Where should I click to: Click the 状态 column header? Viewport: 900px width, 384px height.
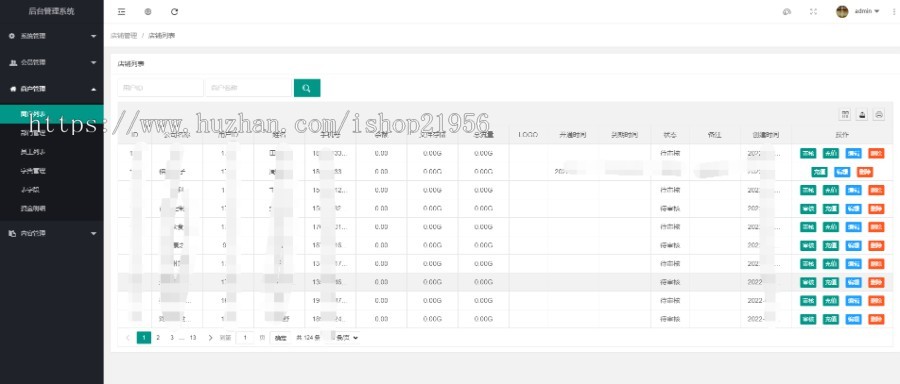point(670,135)
